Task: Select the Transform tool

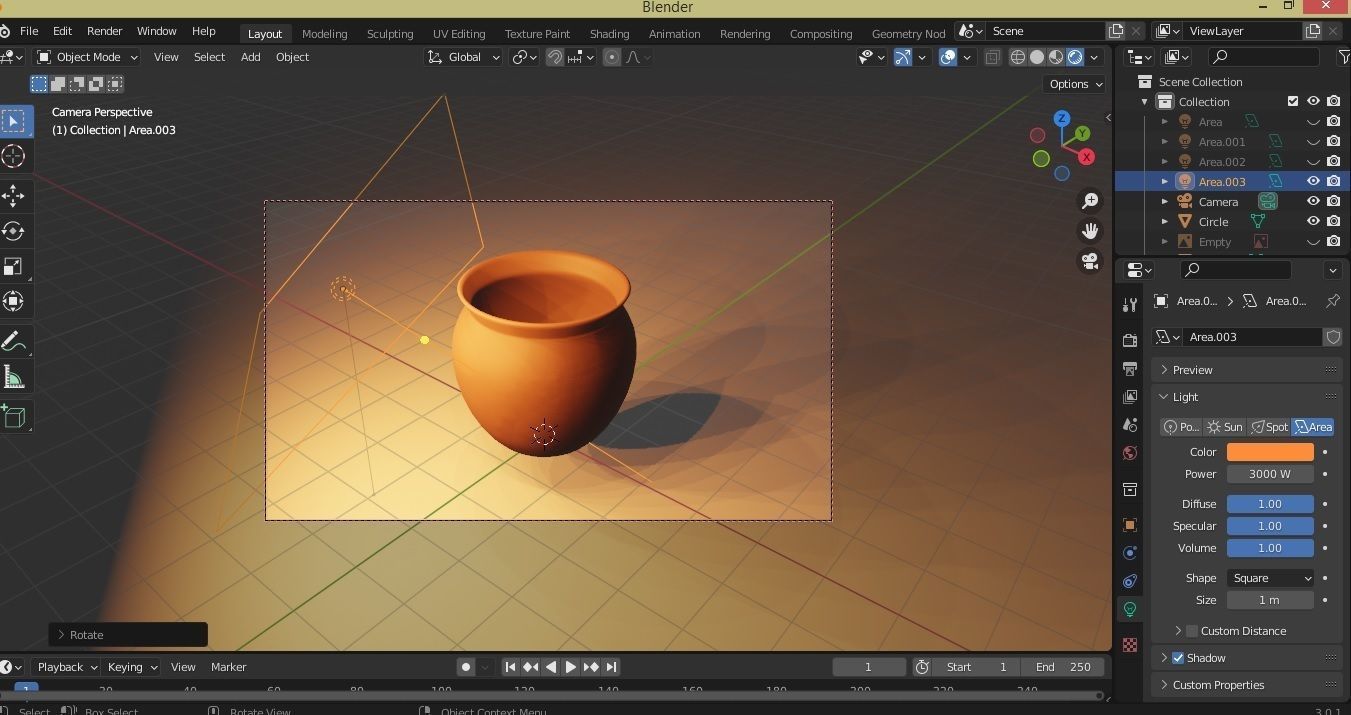Action: 14,301
